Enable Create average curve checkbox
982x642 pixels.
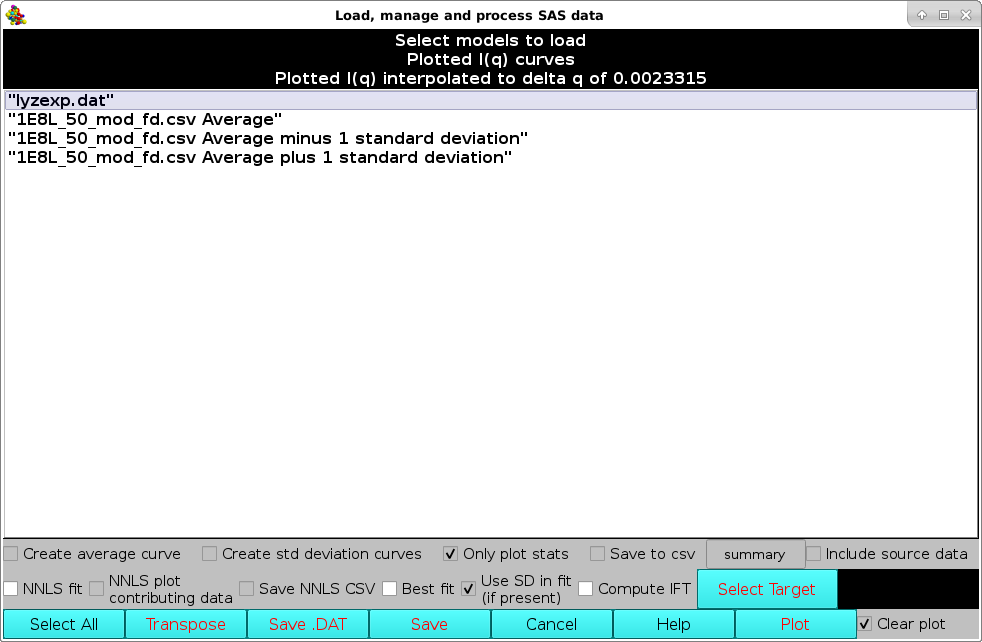pyautogui.click(x=11, y=554)
